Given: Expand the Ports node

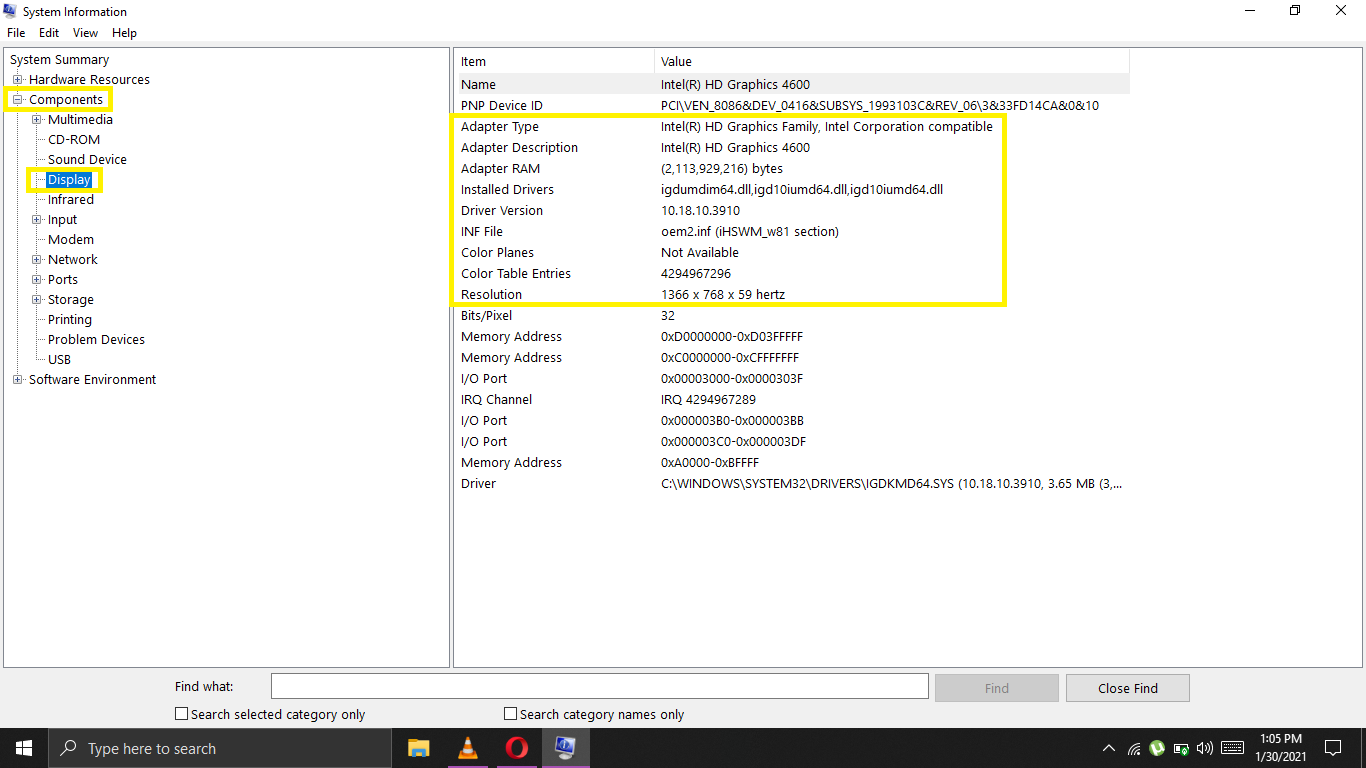Looking at the screenshot, I should point(37,280).
